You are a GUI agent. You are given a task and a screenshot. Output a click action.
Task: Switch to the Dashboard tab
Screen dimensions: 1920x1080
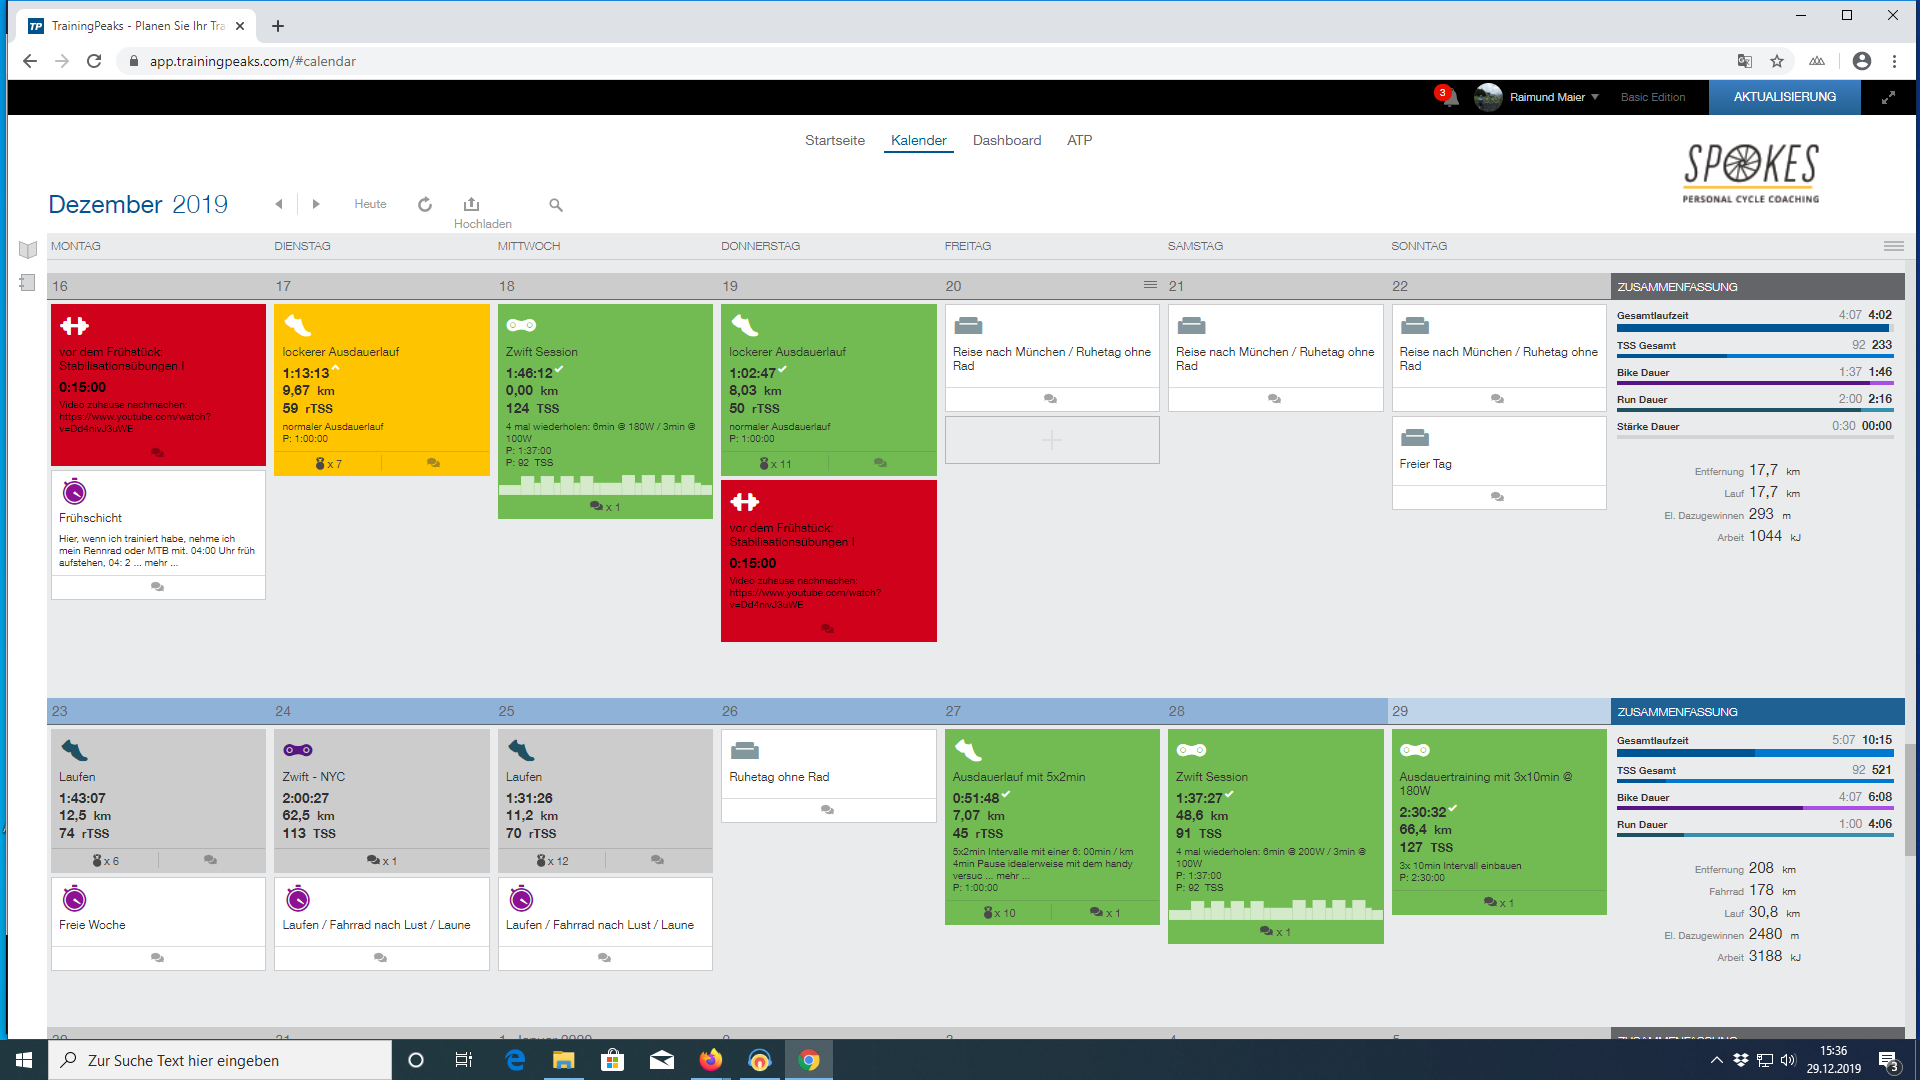[x=1006, y=140]
